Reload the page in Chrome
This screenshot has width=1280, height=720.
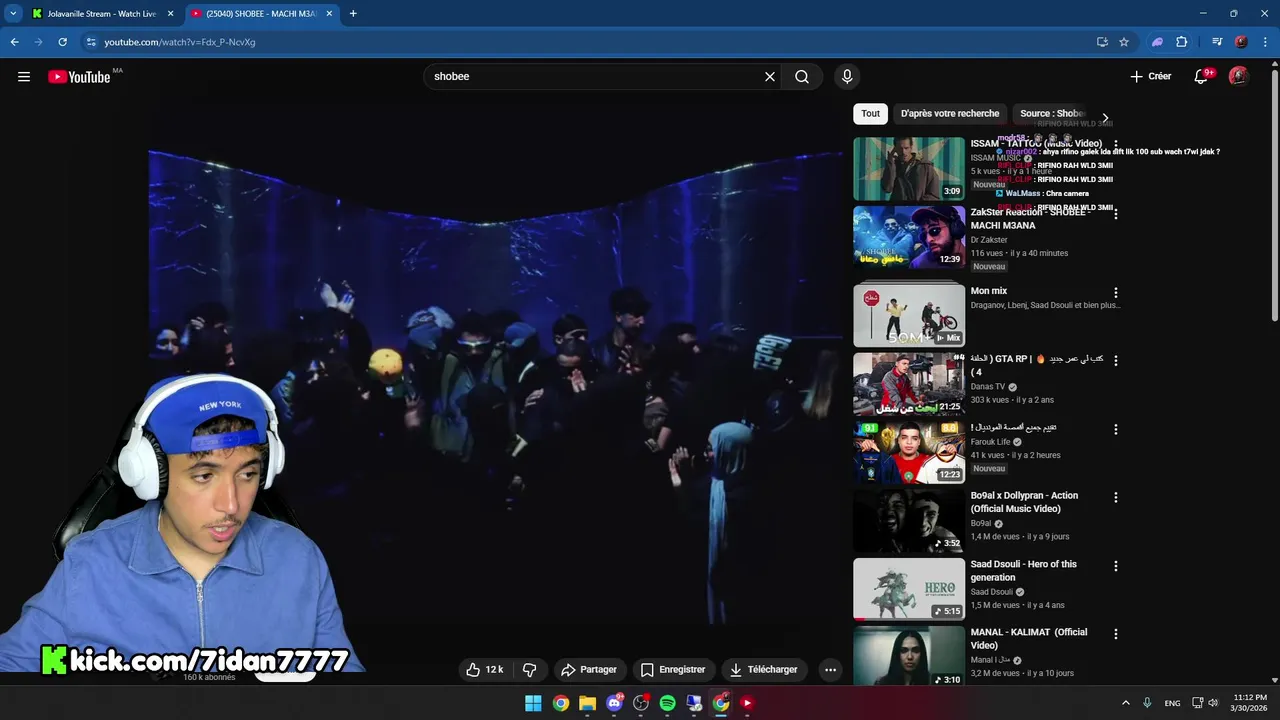pos(62,42)
